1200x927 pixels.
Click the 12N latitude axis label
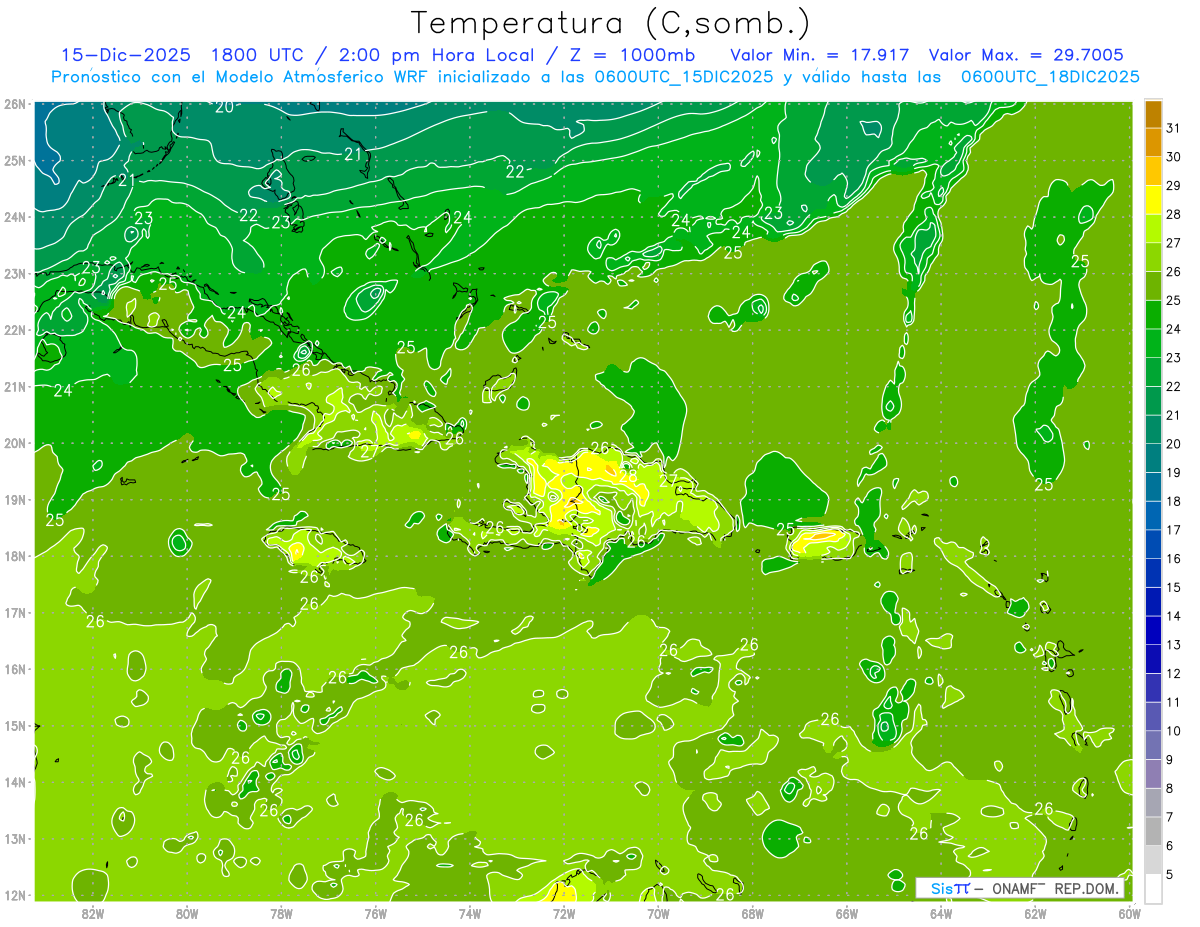[x=15, y=895]
